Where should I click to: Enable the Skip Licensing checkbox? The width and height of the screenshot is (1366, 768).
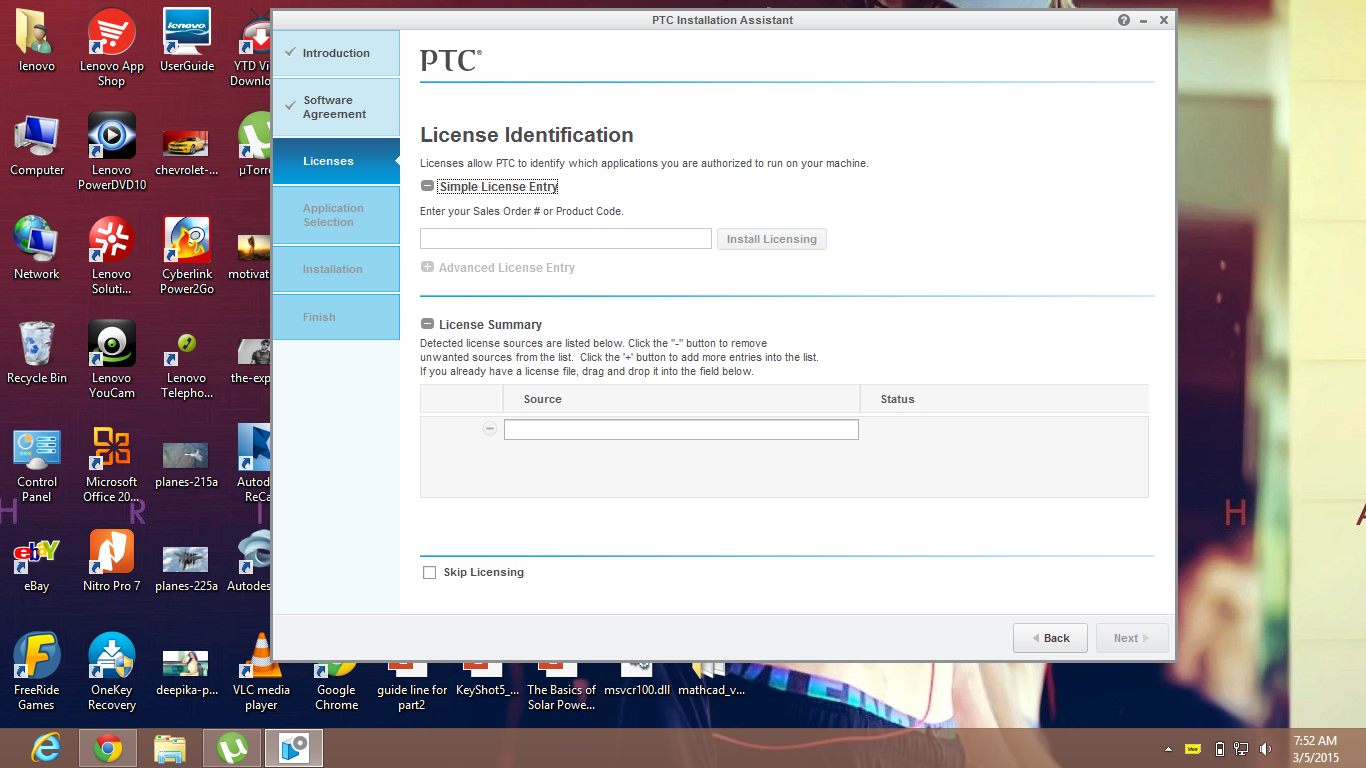coord(430,572)
